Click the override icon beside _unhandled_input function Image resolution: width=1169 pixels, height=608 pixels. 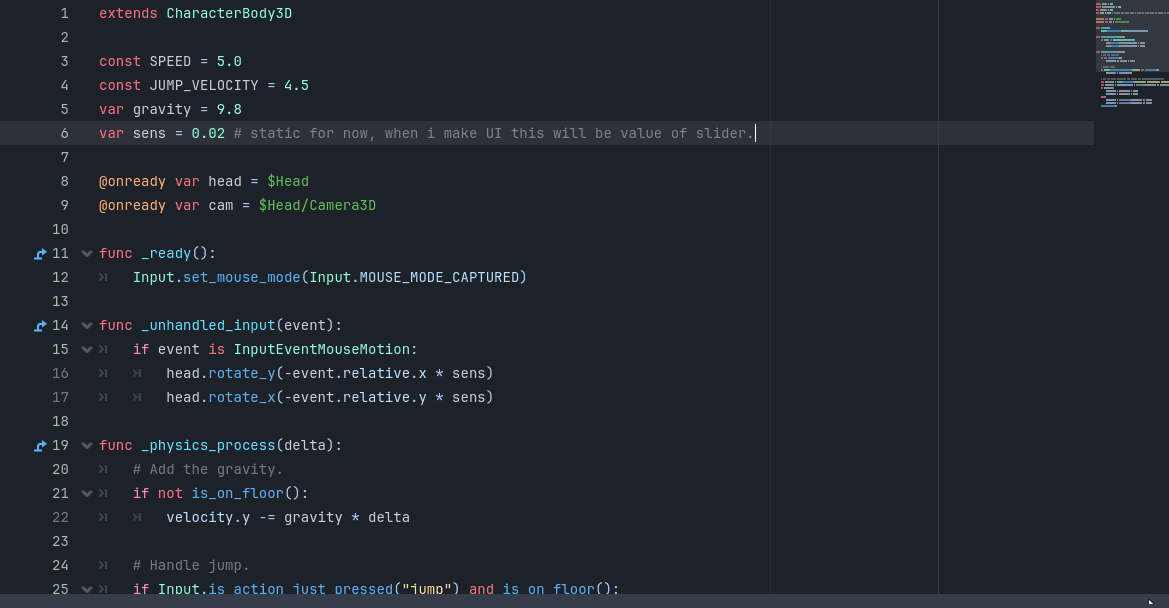click(40, 326)
